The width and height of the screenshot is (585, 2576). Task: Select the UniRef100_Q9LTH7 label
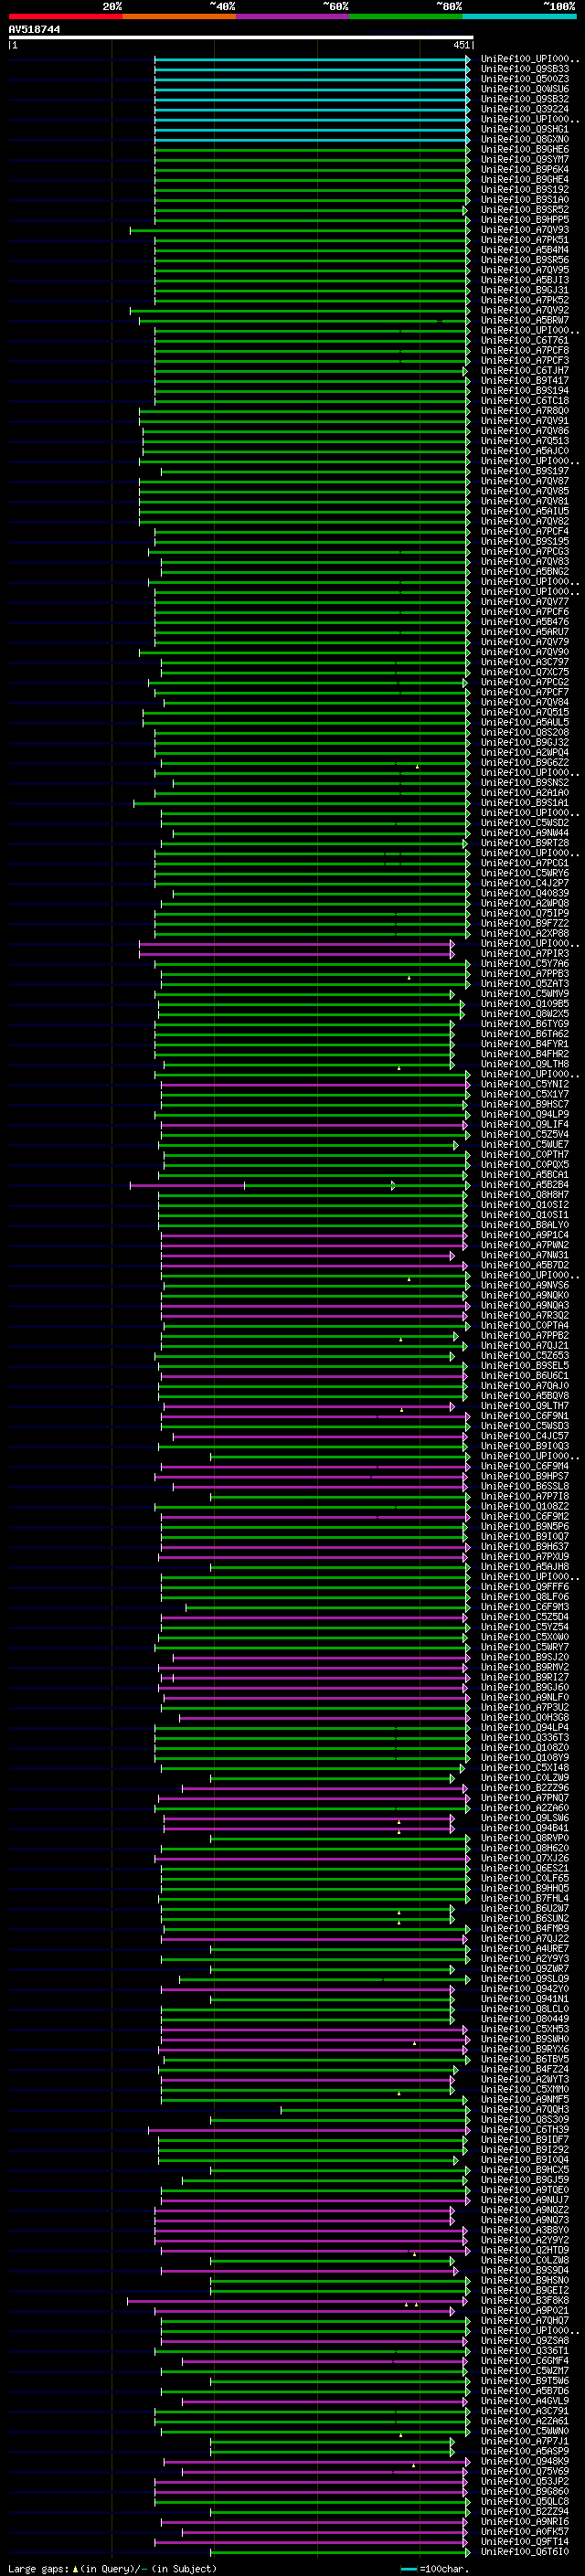pyautogui.click(x=524, y=1406)
